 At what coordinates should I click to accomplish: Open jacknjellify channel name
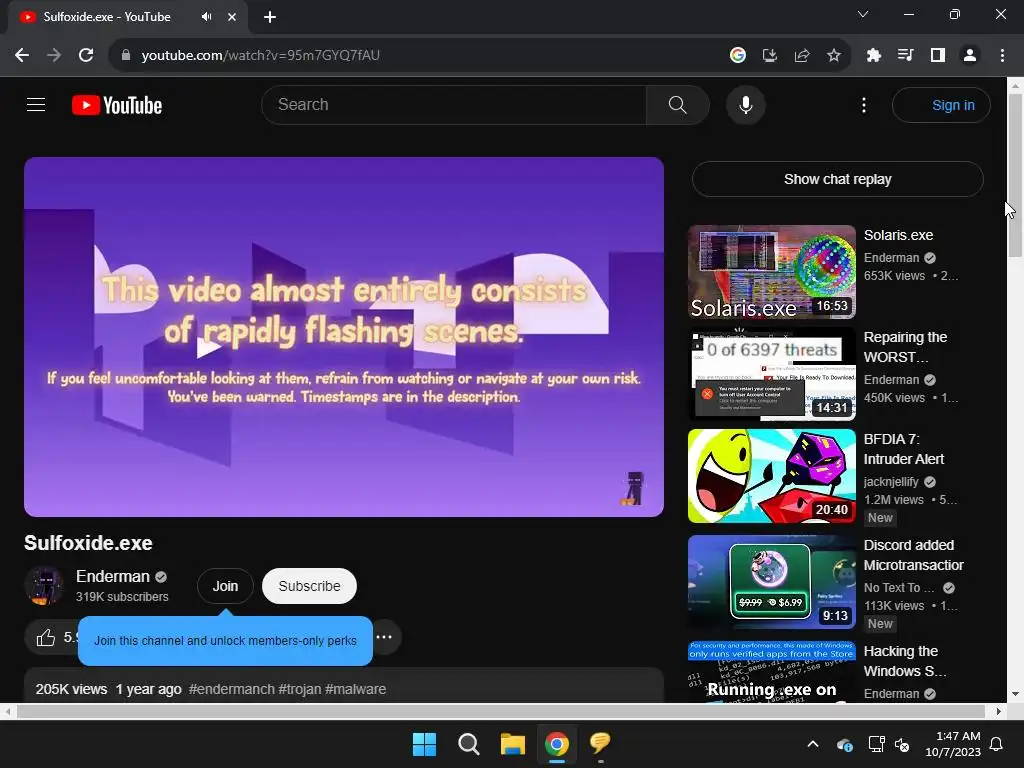(x=891, y=481)
